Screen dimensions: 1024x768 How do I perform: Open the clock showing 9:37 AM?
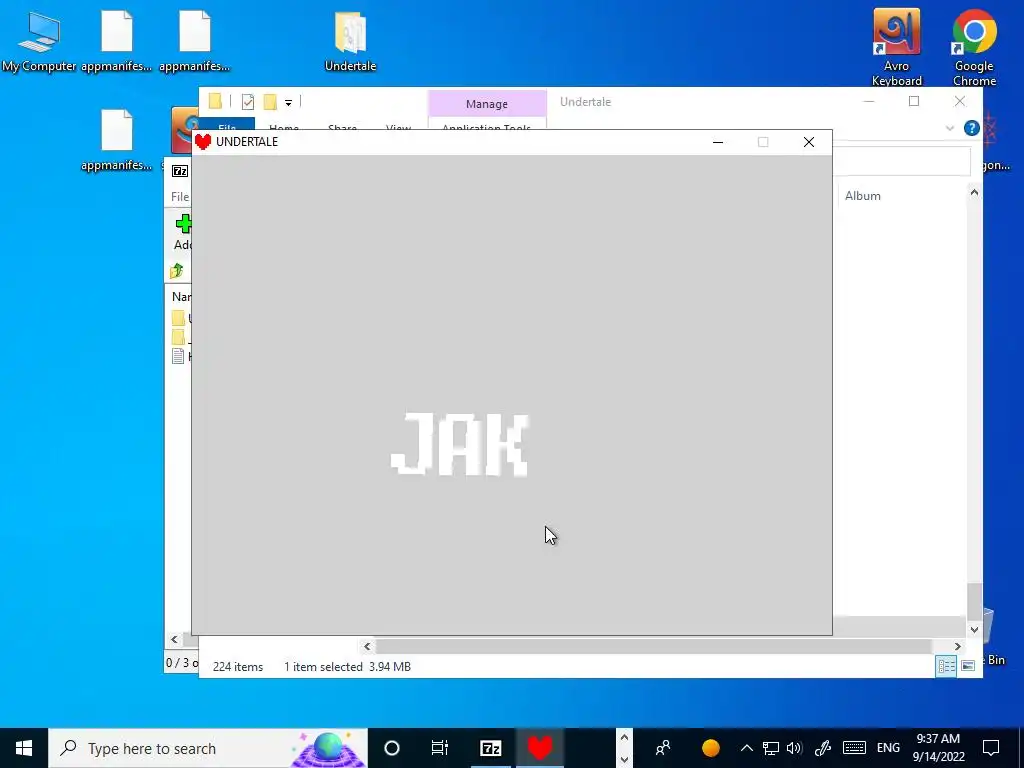[x=938, y=748]
